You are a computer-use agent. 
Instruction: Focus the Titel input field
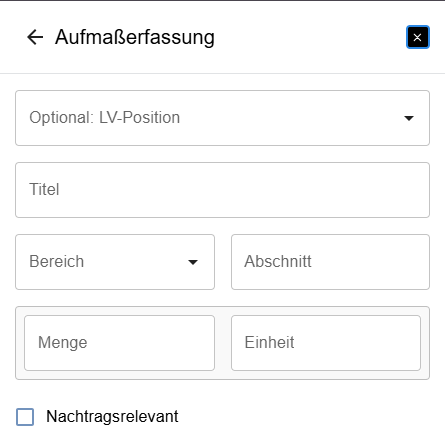222,190
